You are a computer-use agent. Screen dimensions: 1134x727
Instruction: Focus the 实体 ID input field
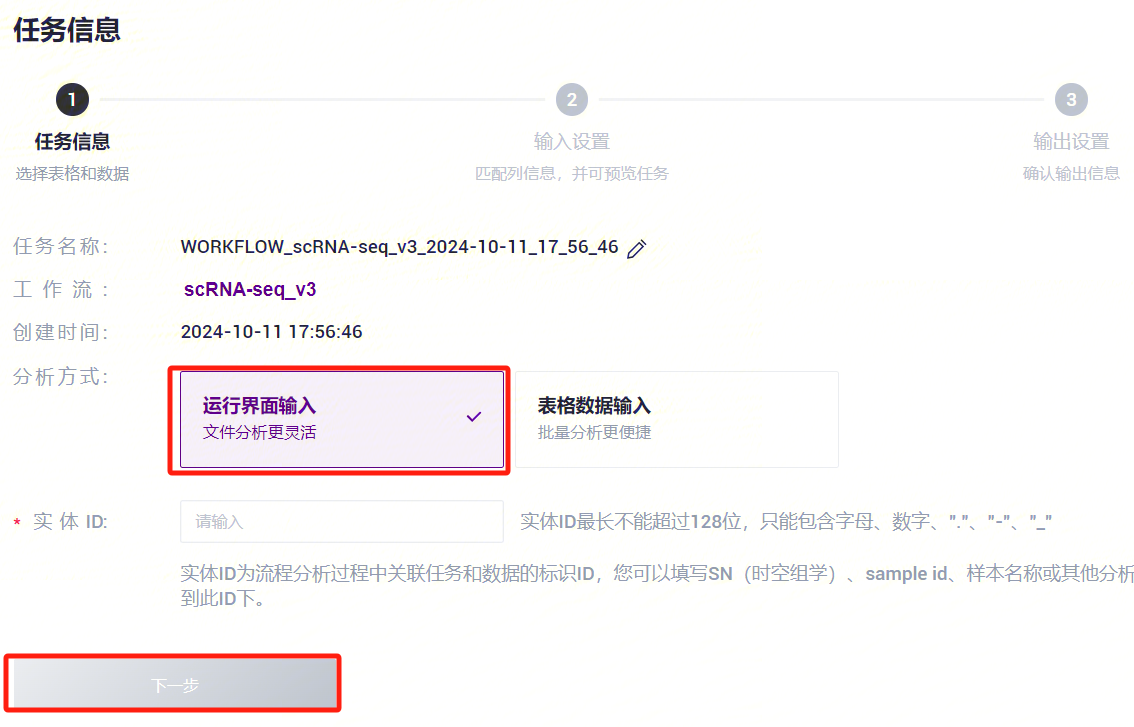342,522
